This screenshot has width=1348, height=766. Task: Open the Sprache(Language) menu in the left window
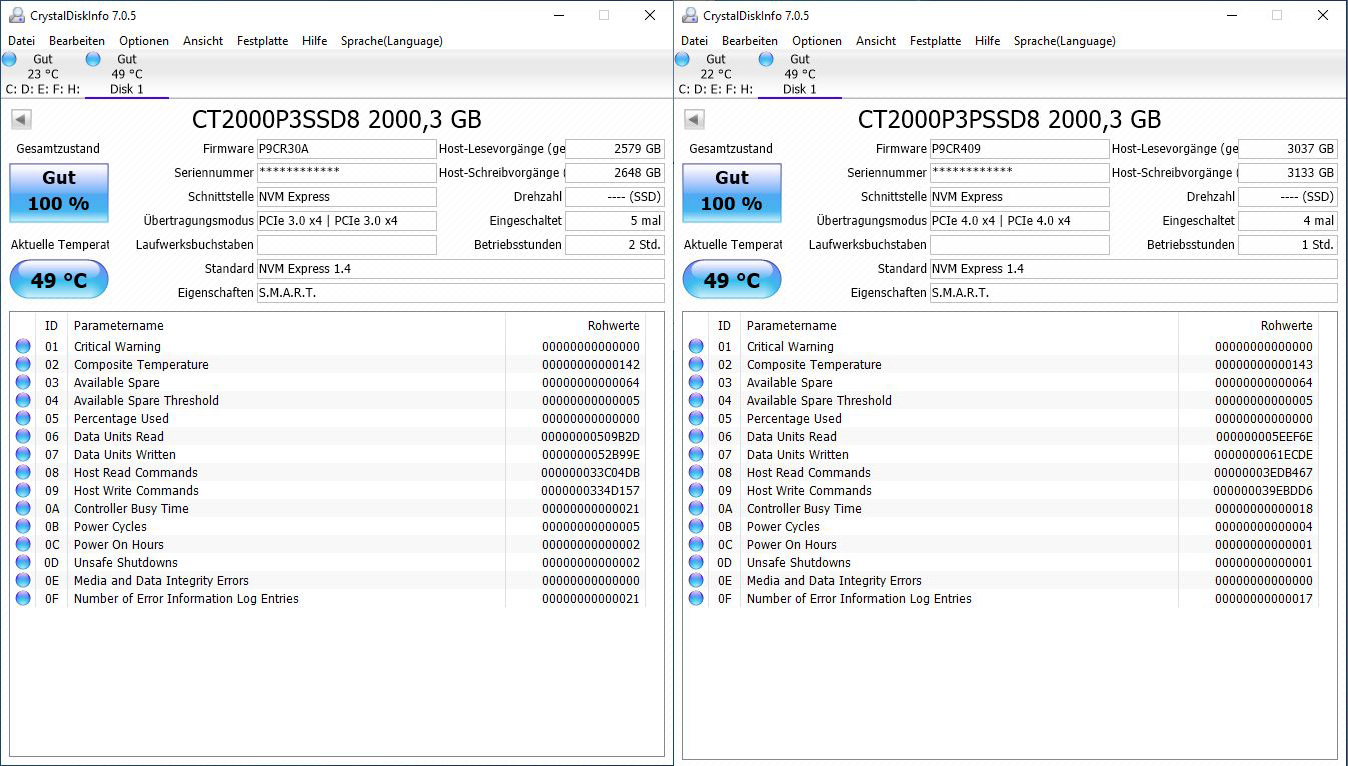pos(391,41)
